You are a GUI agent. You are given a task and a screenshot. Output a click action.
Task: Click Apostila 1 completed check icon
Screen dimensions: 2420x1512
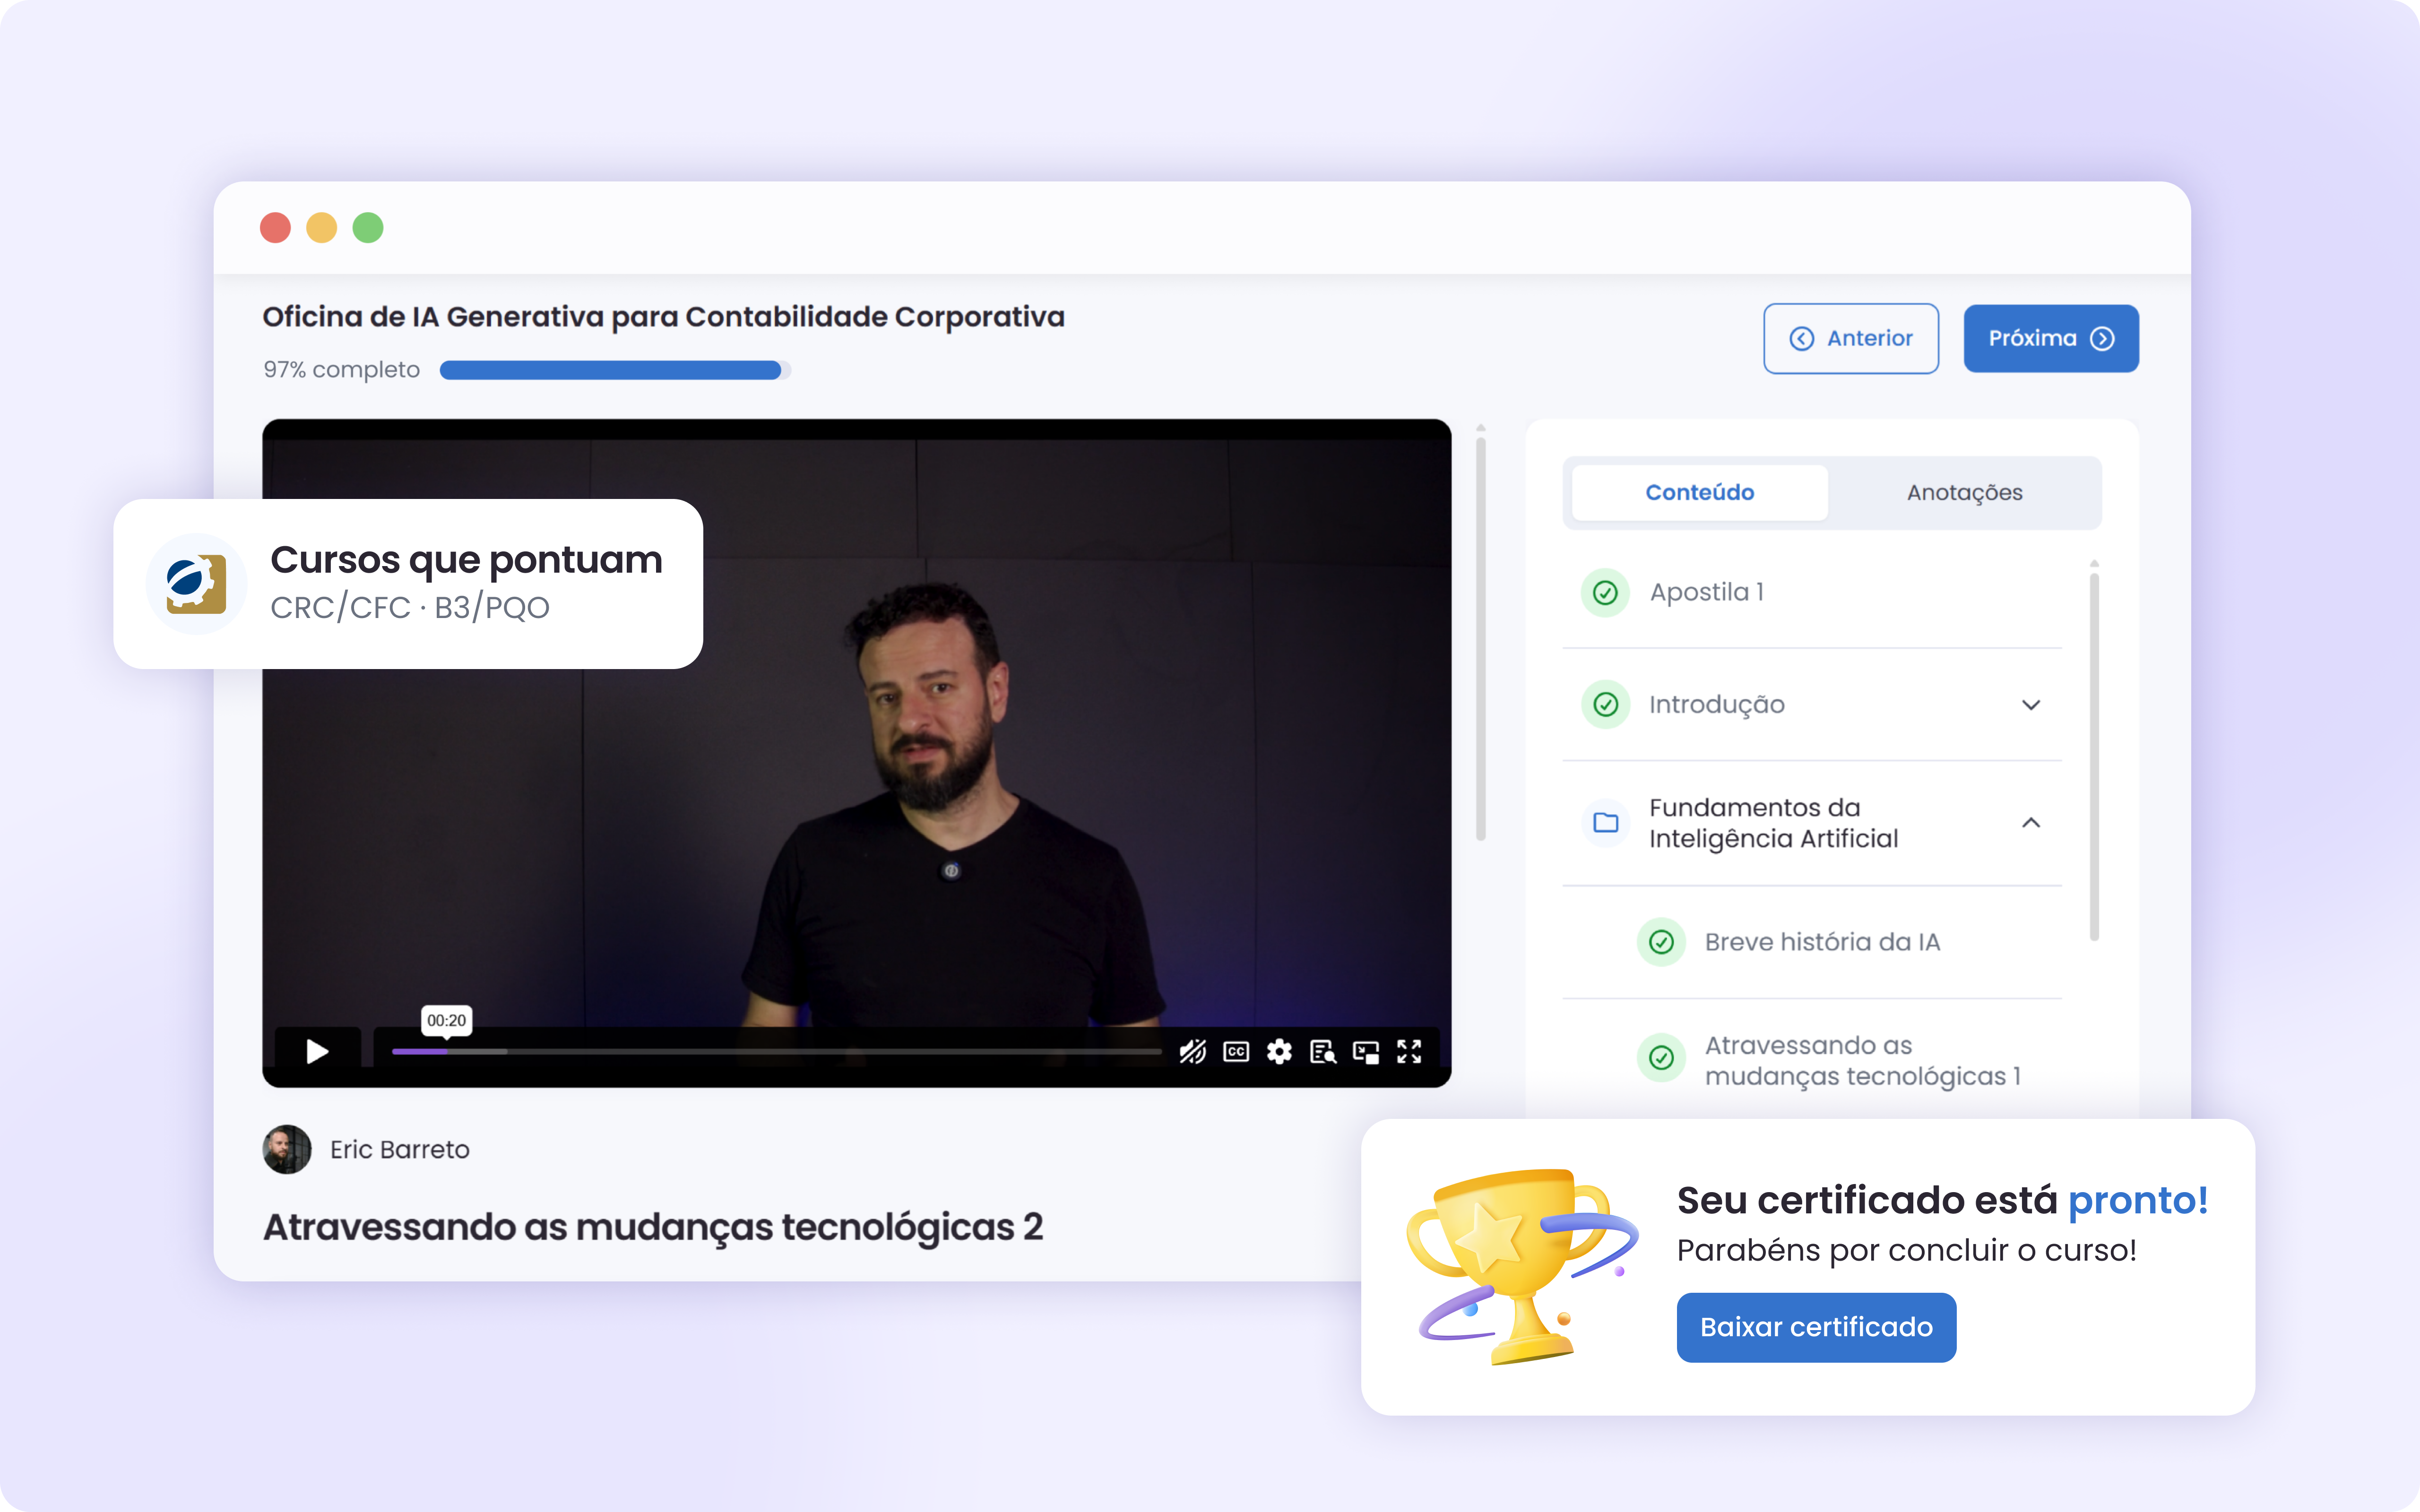[x=1605, y=592]
